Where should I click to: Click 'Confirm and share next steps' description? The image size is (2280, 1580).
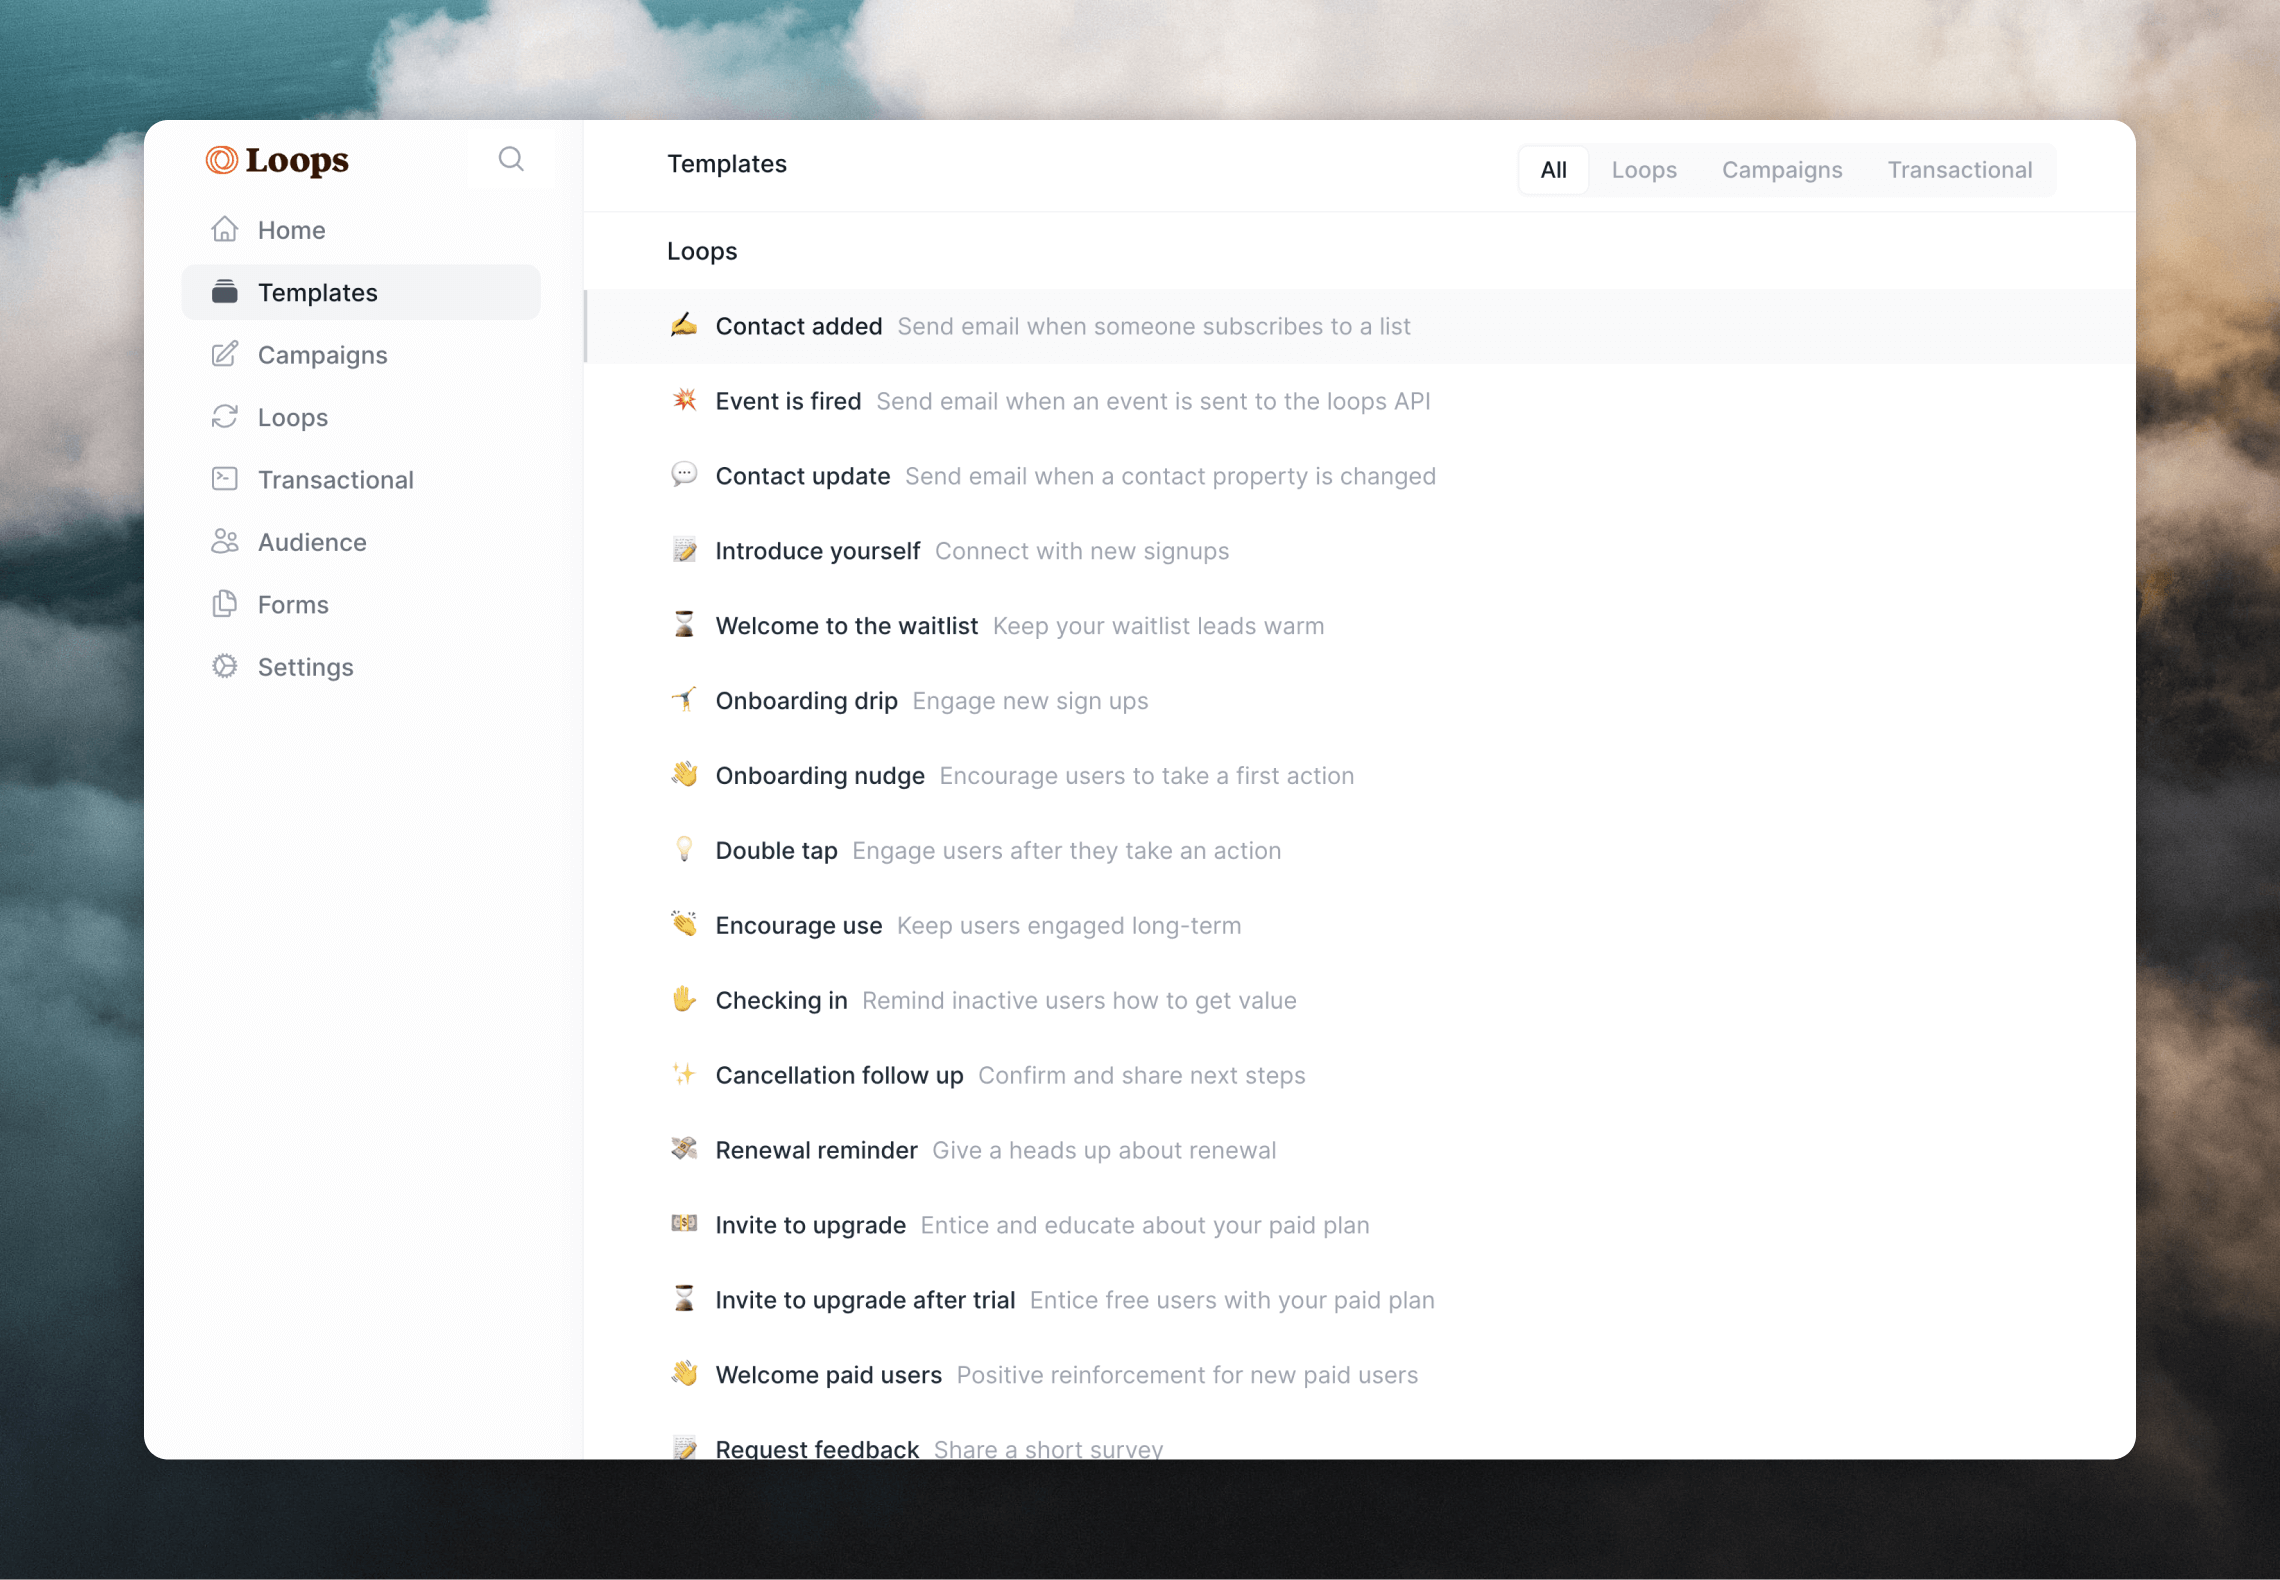point(1141,1076)
